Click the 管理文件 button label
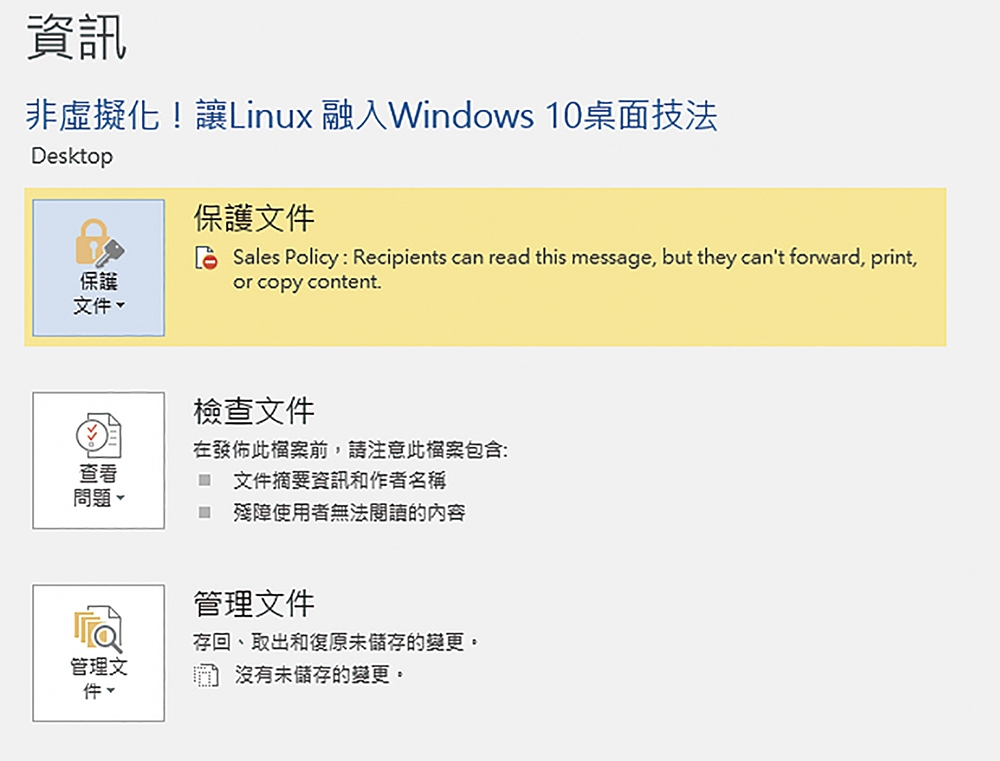The height and width of the screenshot is (761, 1000). tap(98, 679)
